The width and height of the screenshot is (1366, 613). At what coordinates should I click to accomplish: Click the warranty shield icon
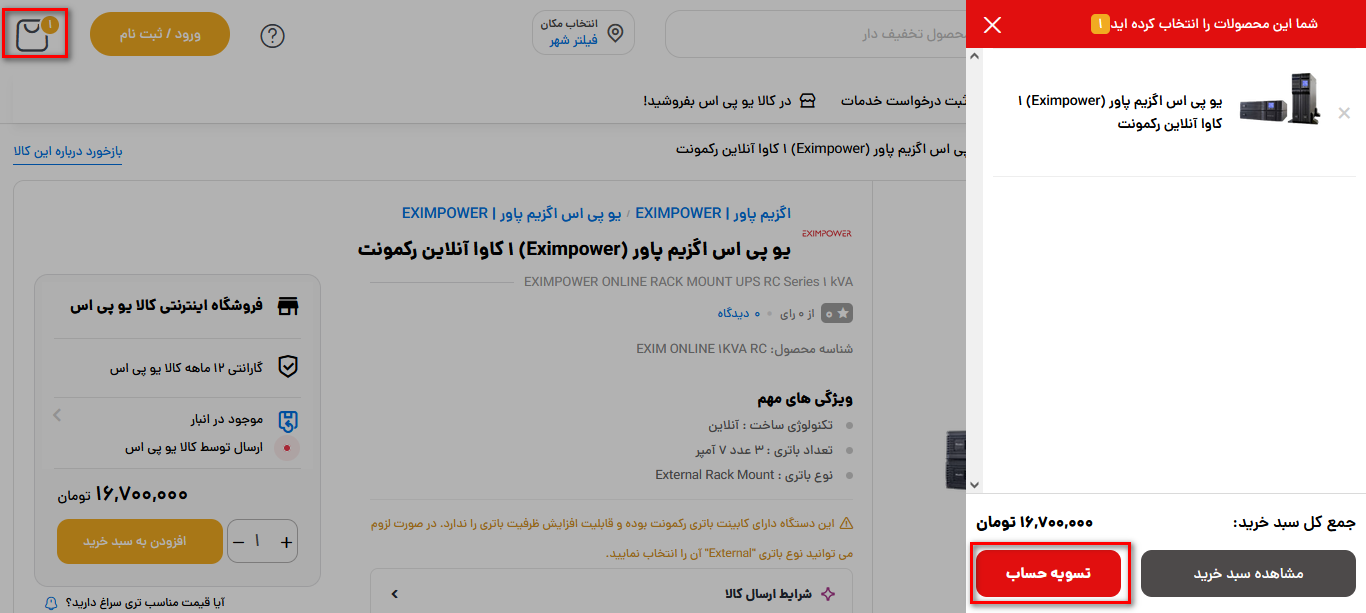click(288, 367)
